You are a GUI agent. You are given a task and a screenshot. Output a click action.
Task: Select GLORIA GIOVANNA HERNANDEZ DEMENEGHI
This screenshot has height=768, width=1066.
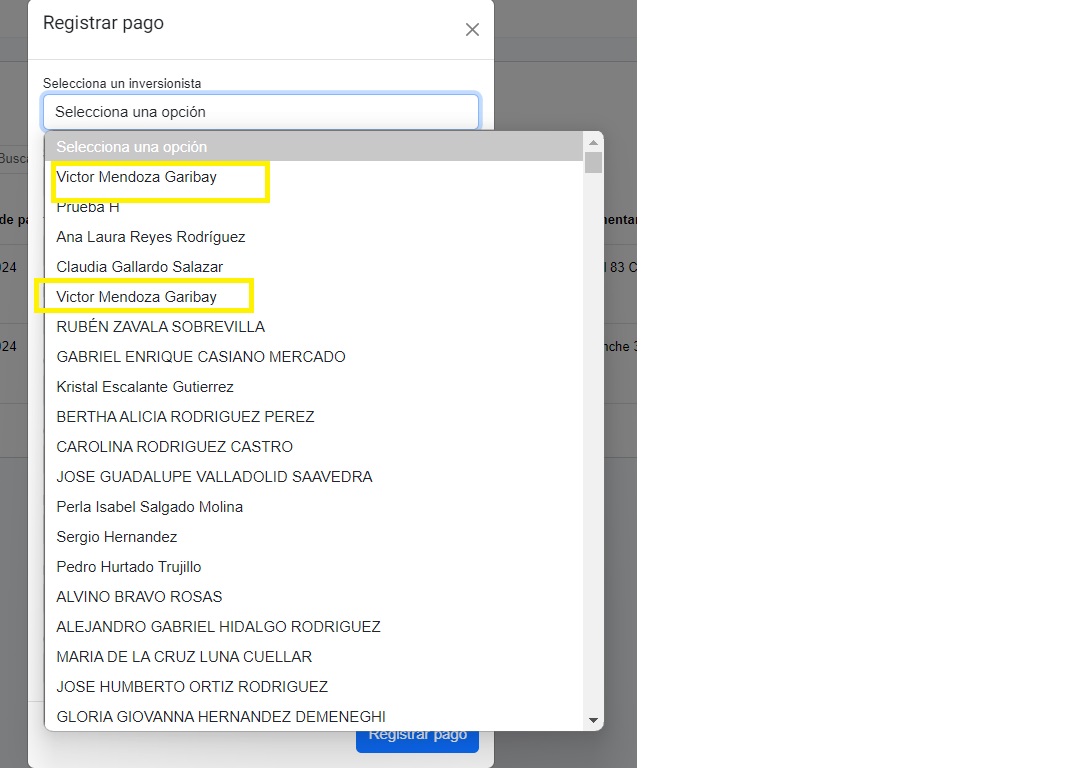221,716
